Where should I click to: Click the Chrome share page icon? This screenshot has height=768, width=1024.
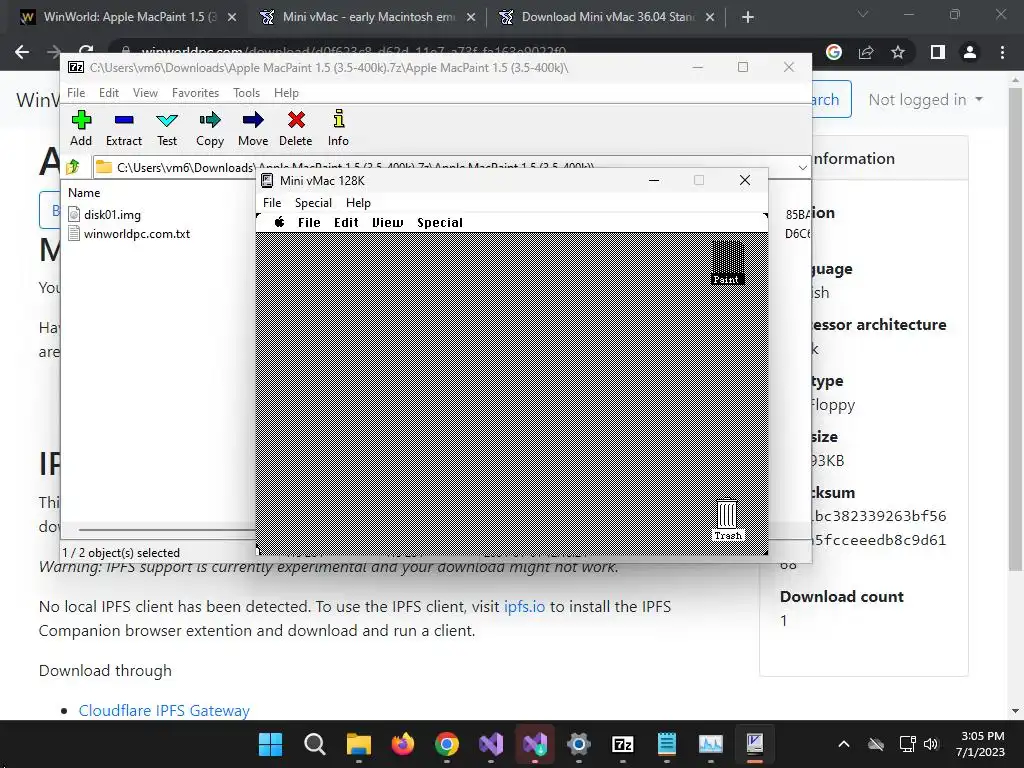pyautogui.click(x=866, y=52)
